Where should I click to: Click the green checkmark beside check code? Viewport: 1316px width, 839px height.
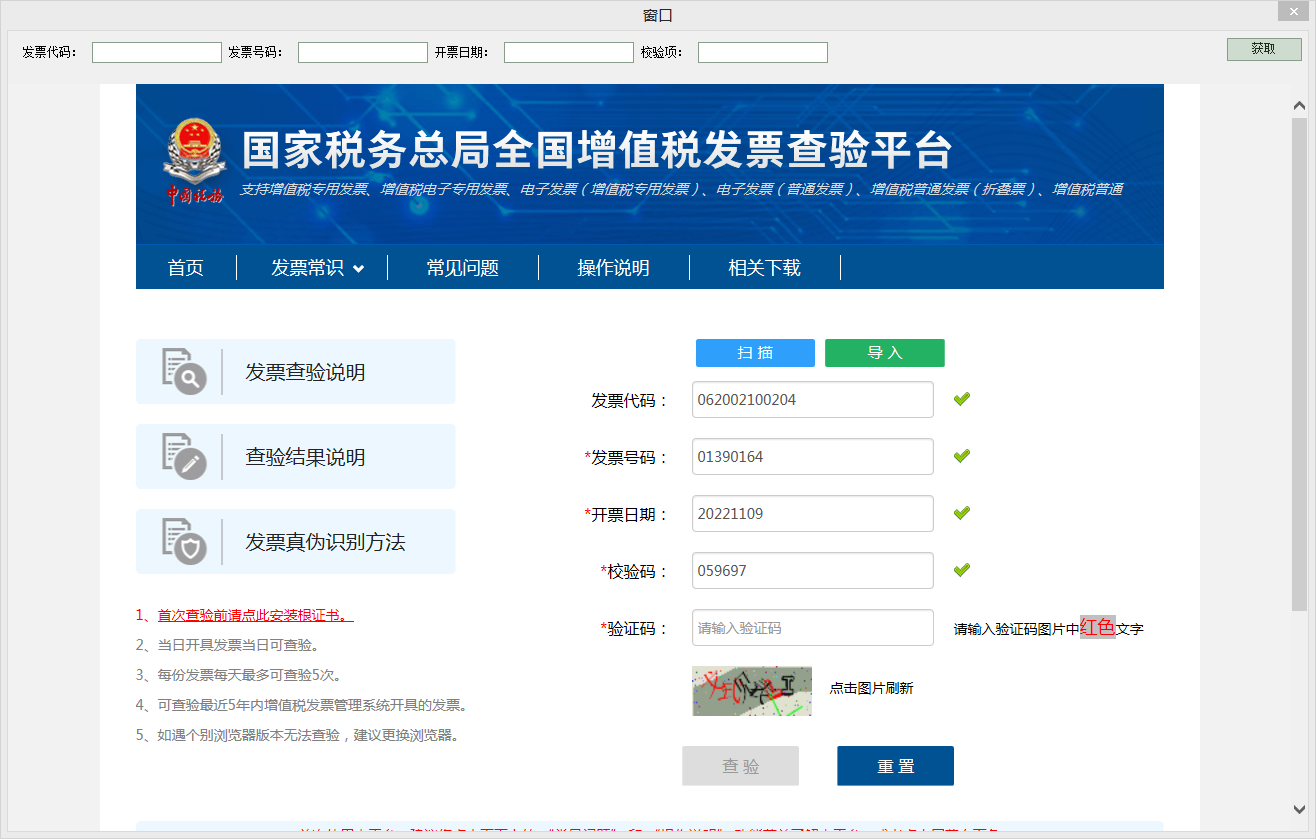pyautogui.click(x=962, y=570)
